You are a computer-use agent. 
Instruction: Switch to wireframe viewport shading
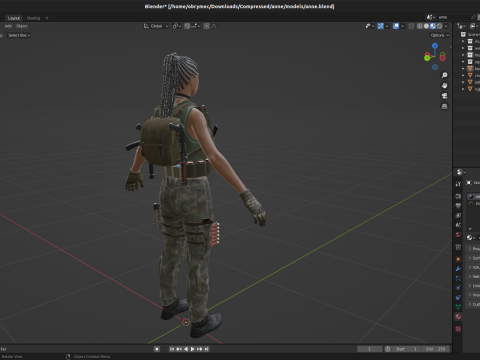[420, 26]
